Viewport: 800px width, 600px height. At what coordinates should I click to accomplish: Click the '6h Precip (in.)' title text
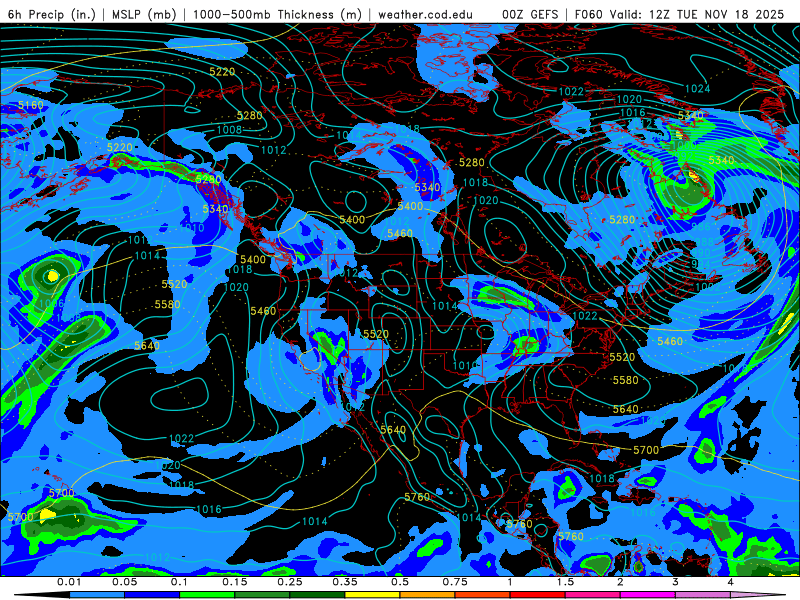click(x=52, y=14)
